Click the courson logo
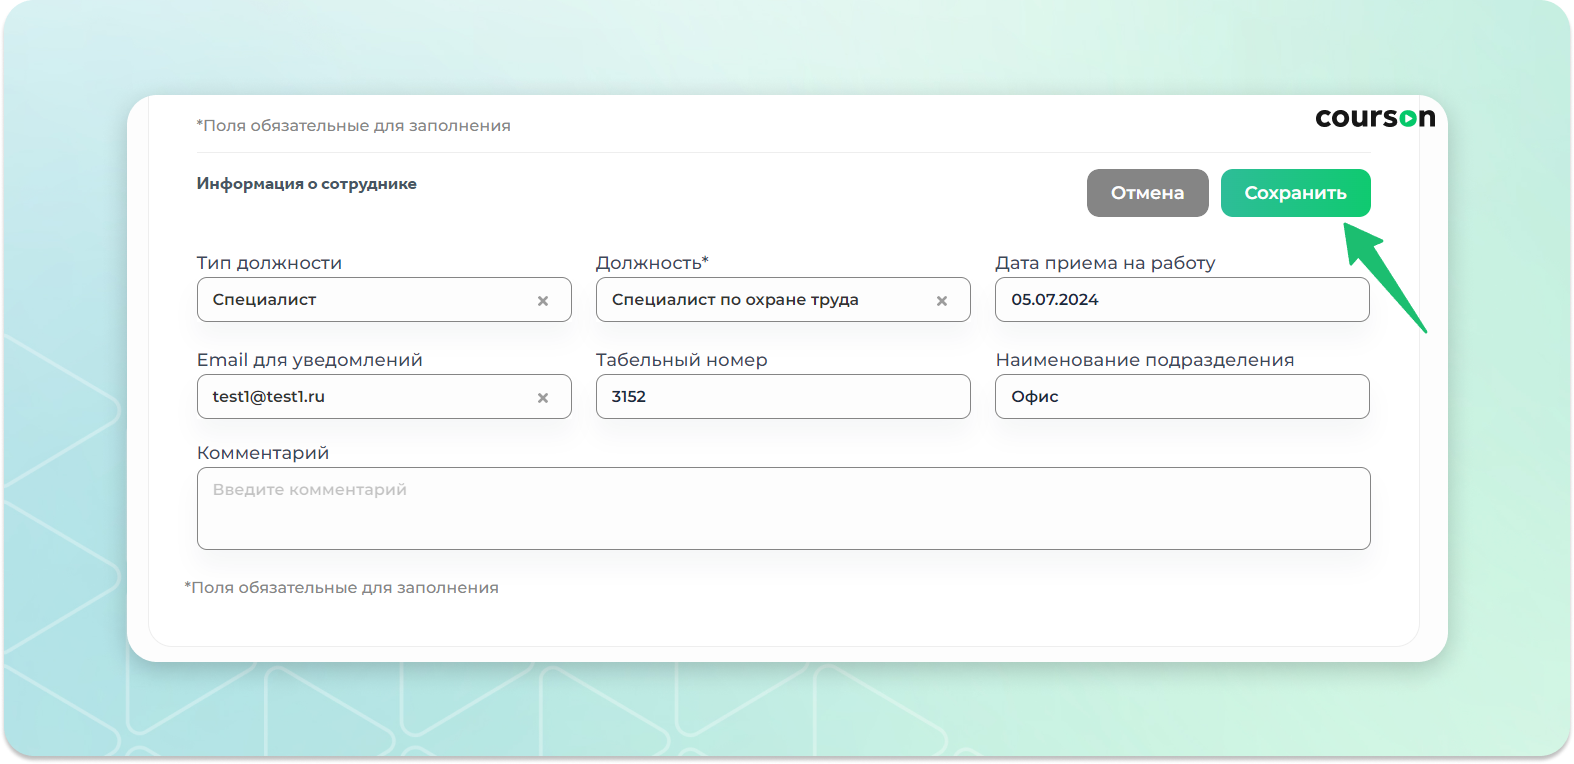This screenshot has height=764, width=1574. tap(1374, 118)
